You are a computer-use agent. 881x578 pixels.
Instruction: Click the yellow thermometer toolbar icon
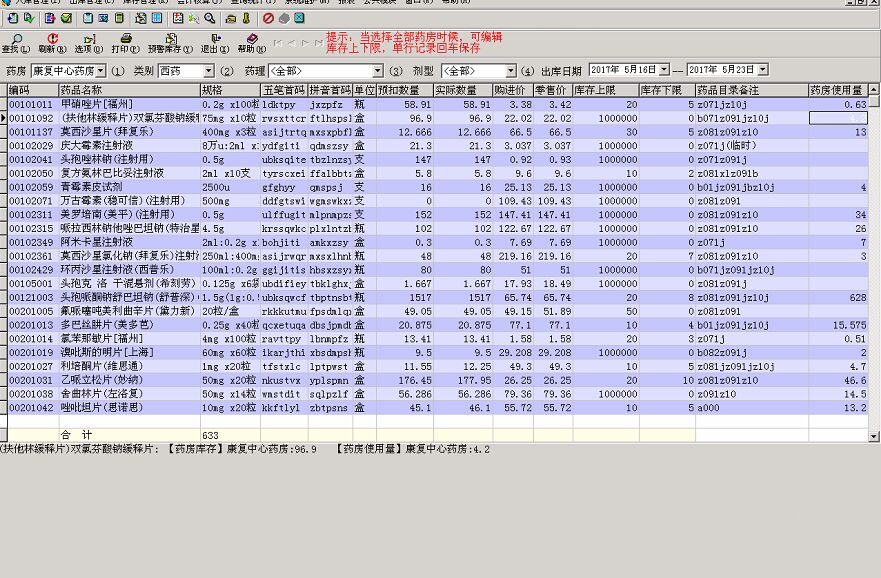tap(246, 19)
